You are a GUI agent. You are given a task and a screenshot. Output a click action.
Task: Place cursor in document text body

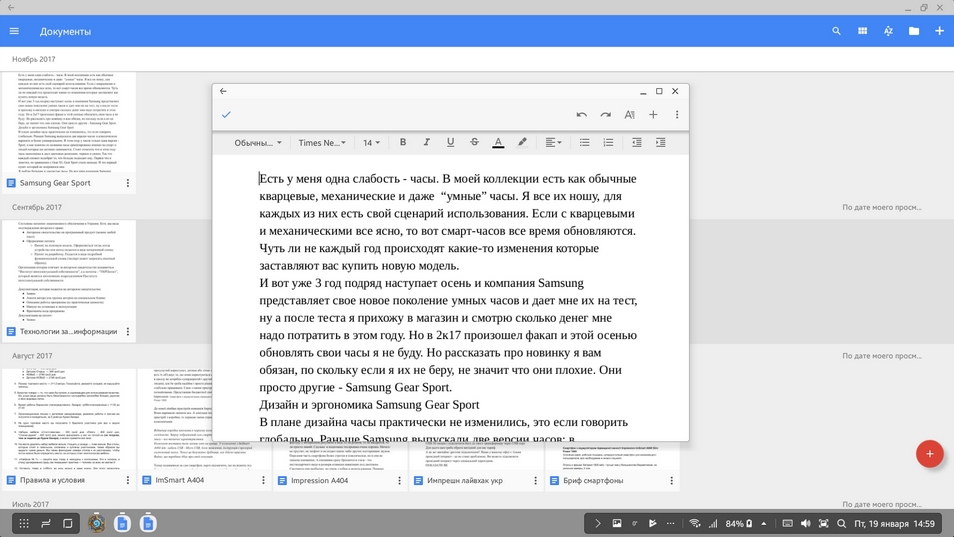coord(448,300)
